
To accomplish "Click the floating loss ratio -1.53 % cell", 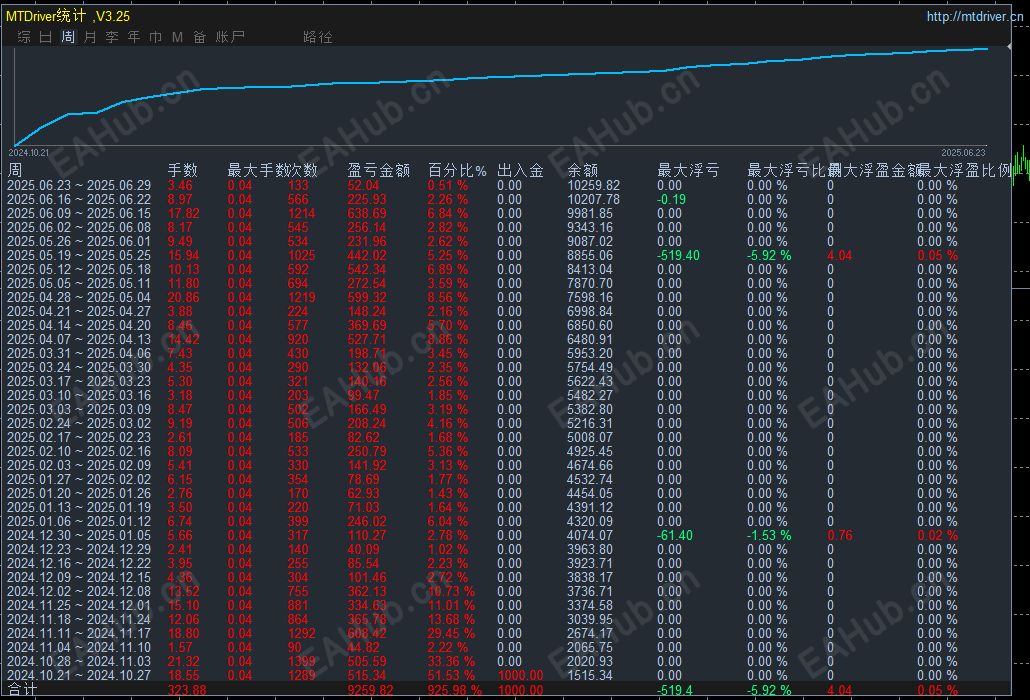I will tap(769, 535).
